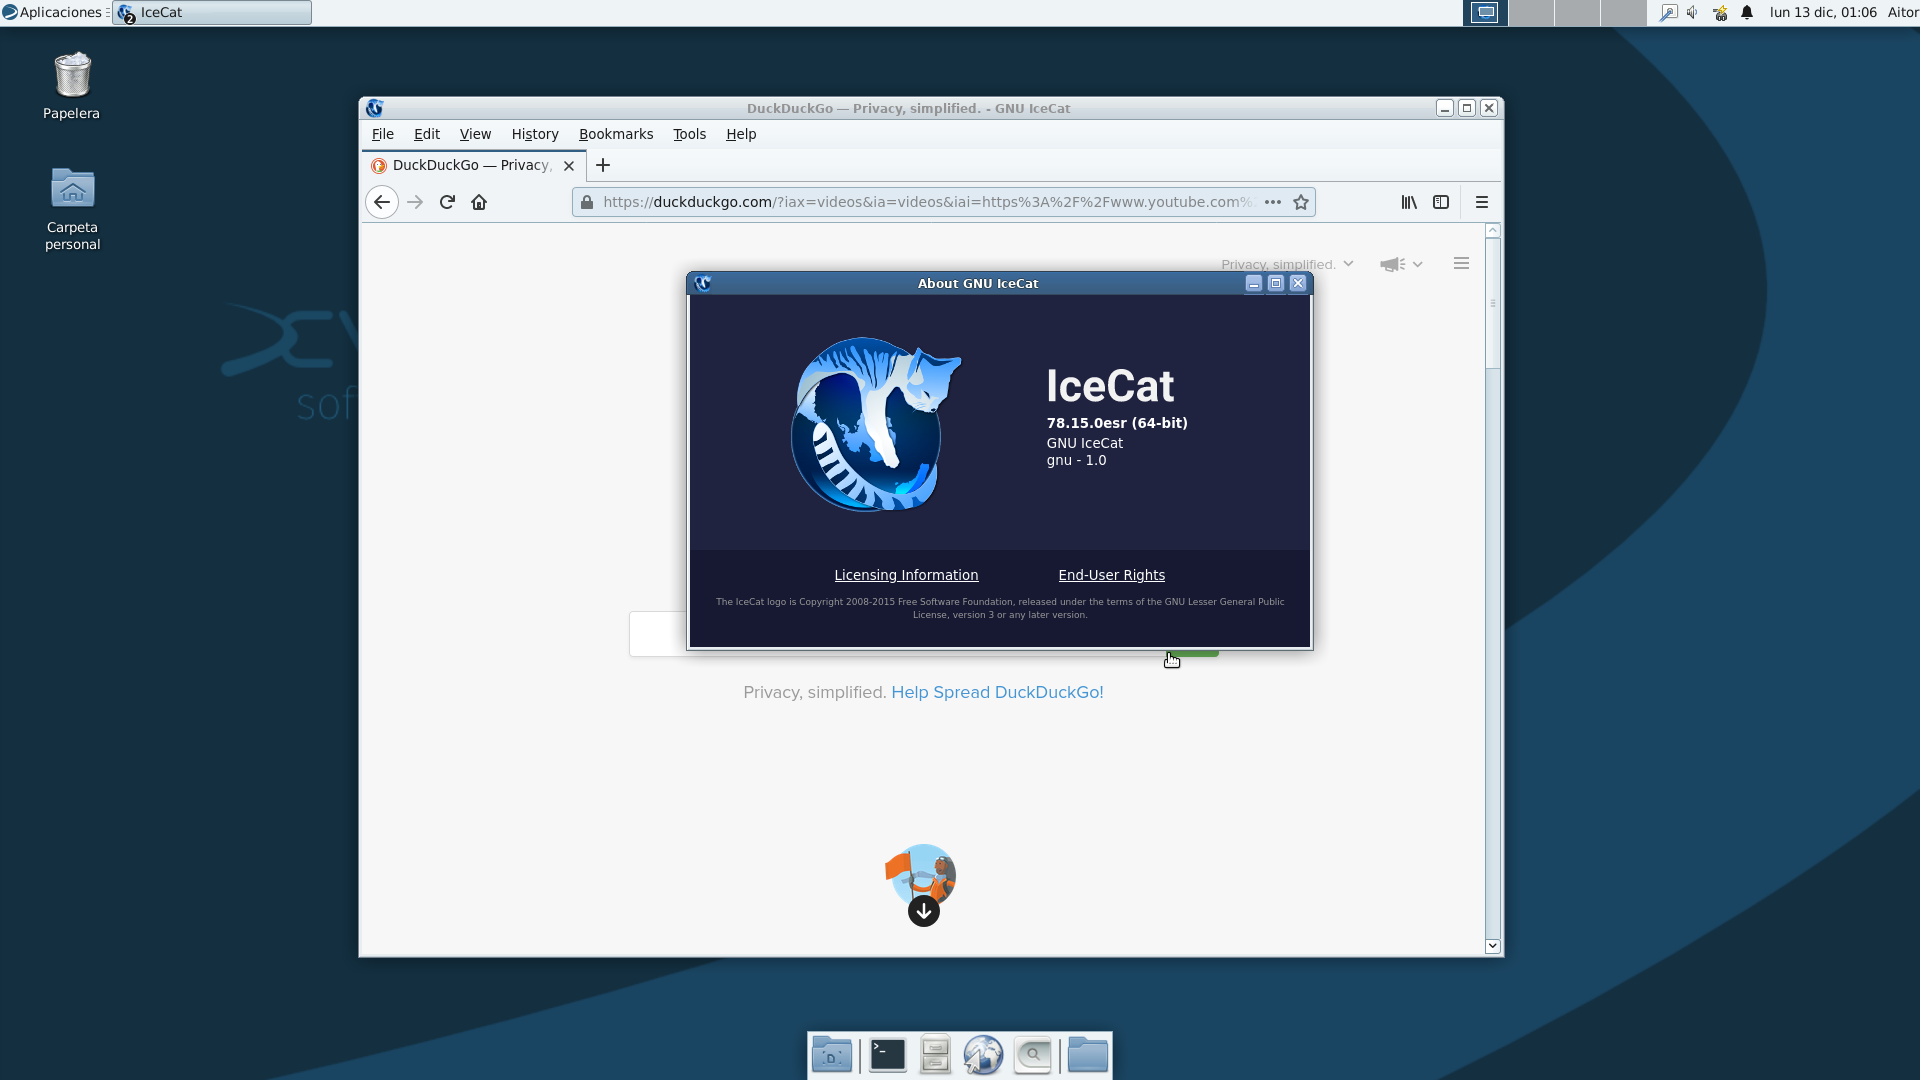Click the IceCat logo in About dialog
1920x1080 pixels.
[x=876, y=424]
